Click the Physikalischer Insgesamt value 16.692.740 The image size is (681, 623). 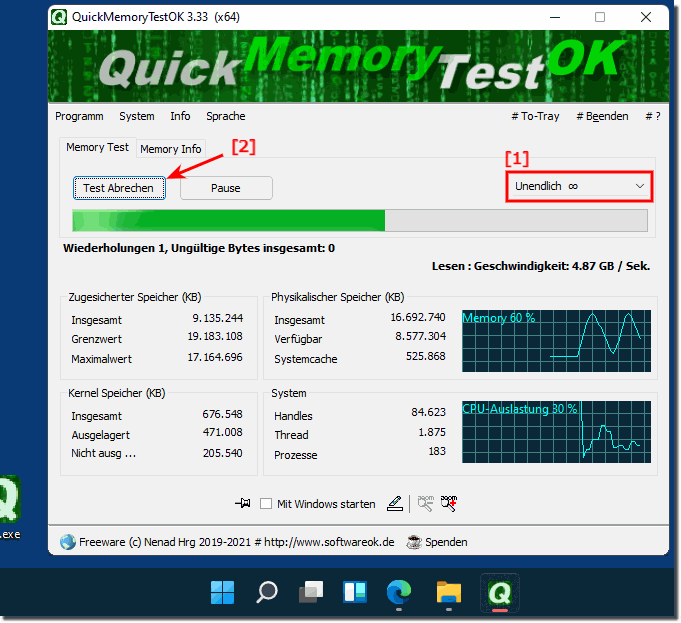click(x=418, y=317)
